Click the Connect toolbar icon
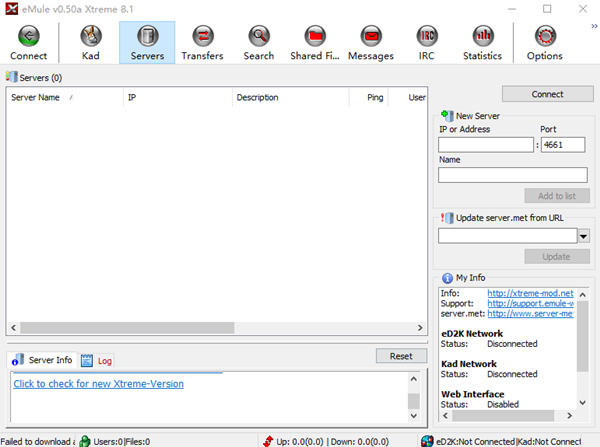 coord(28,42)
